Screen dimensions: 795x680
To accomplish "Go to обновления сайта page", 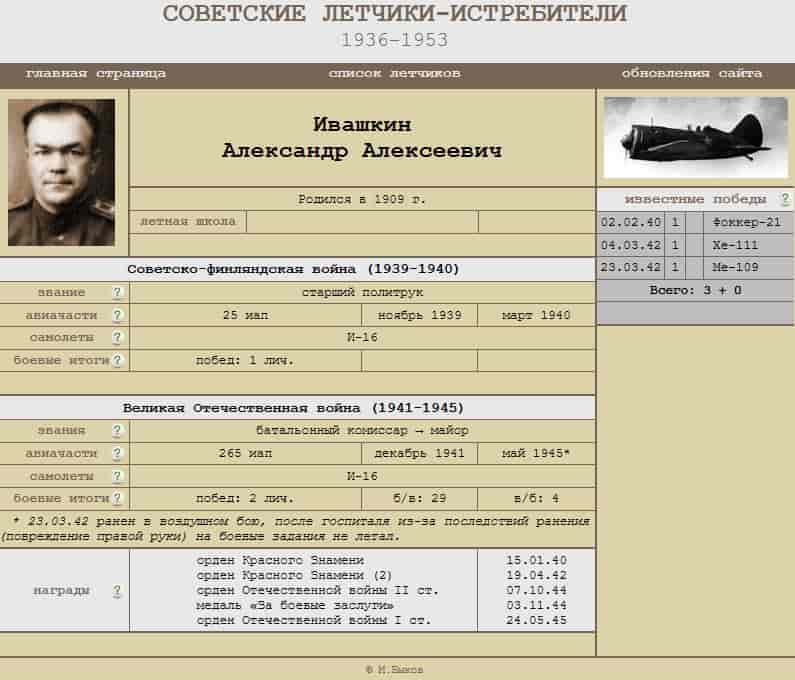I will tap(691, 74).
